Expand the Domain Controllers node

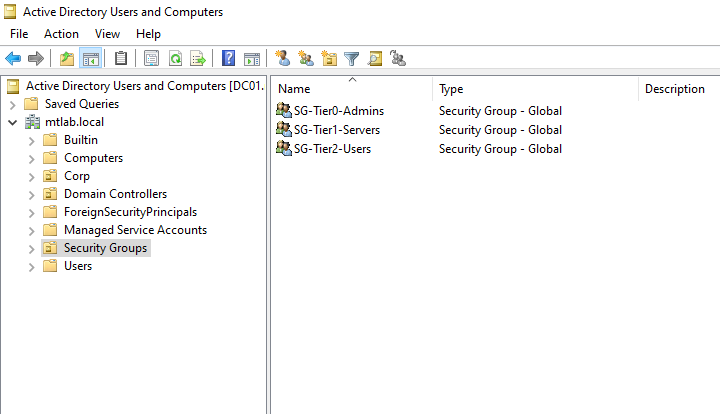[x=31, y=195]
